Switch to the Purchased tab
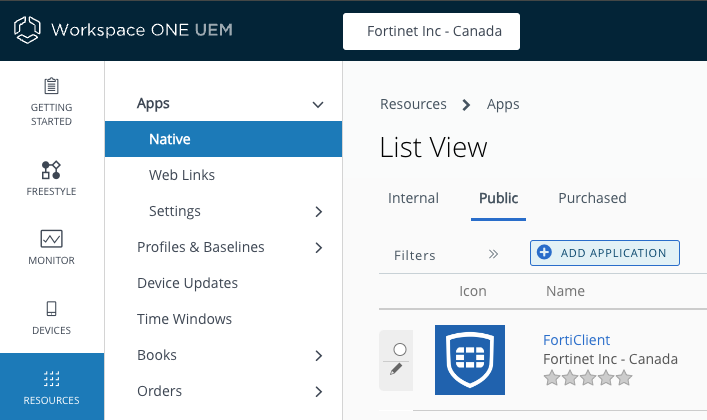 coord(592,198)
